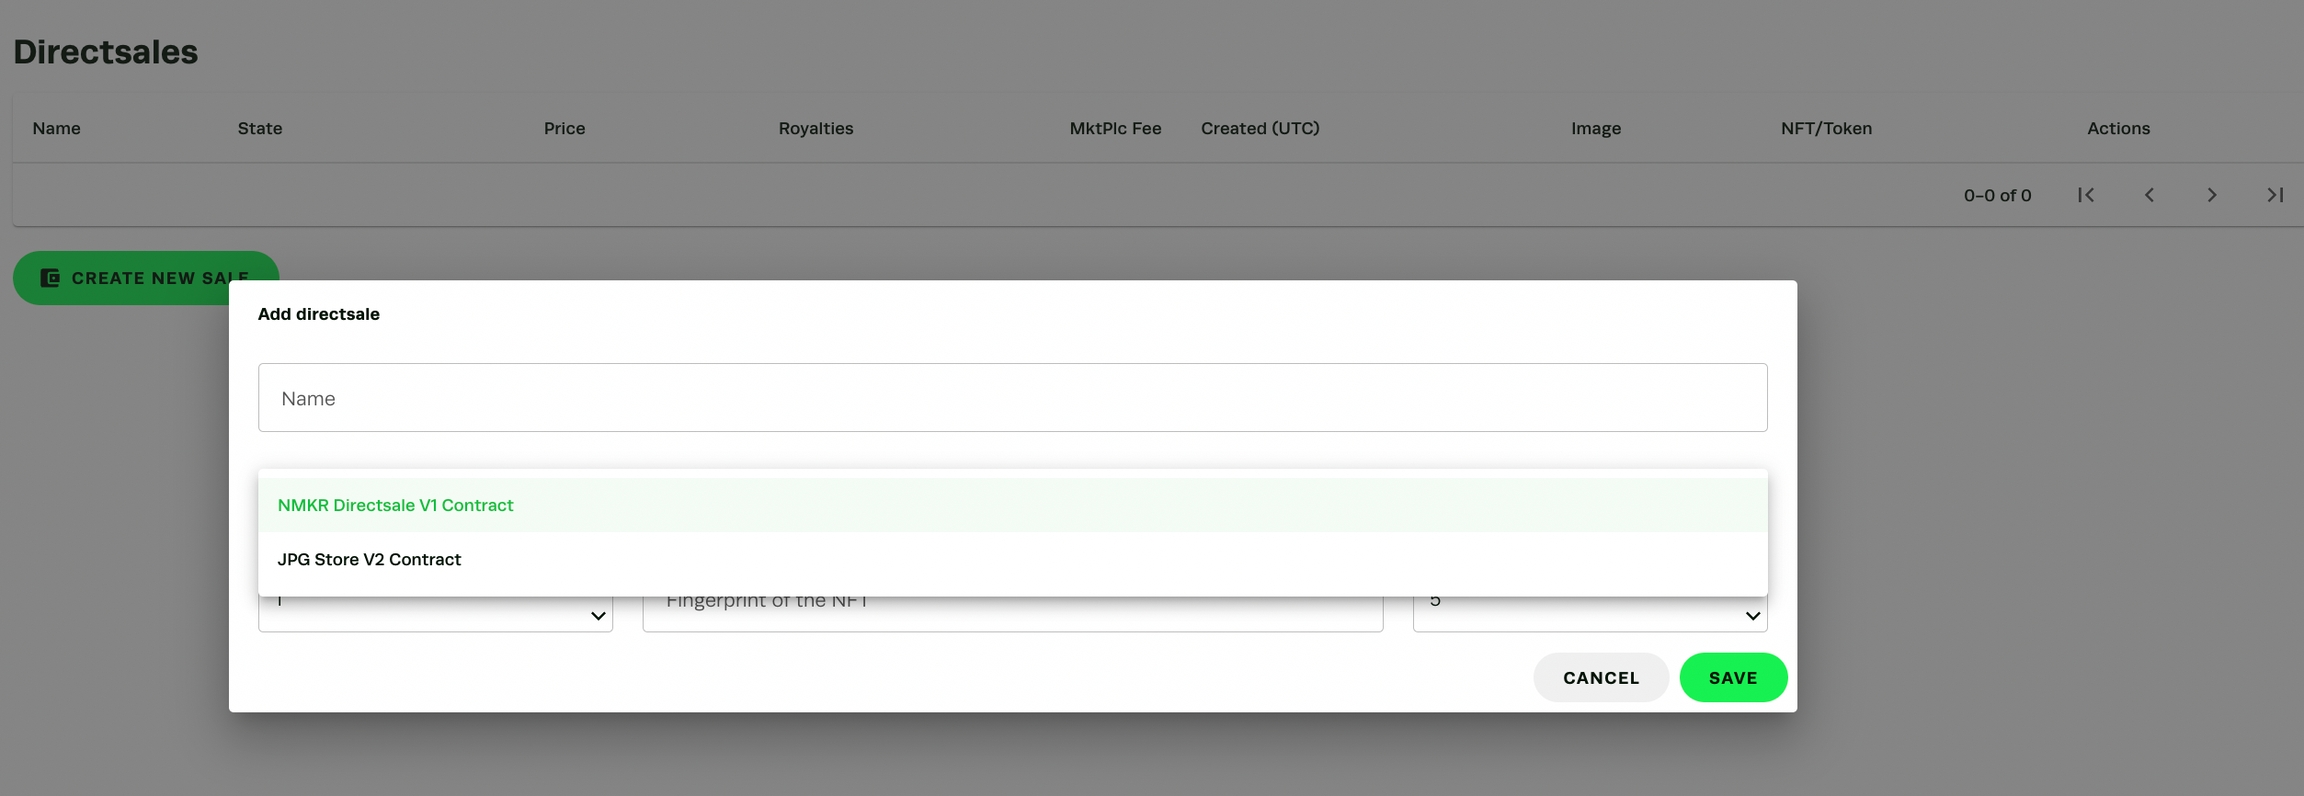Viewport: 2304px width, 796px height.
Task: Click the next page arrow
Action: tap(2212, 195)
